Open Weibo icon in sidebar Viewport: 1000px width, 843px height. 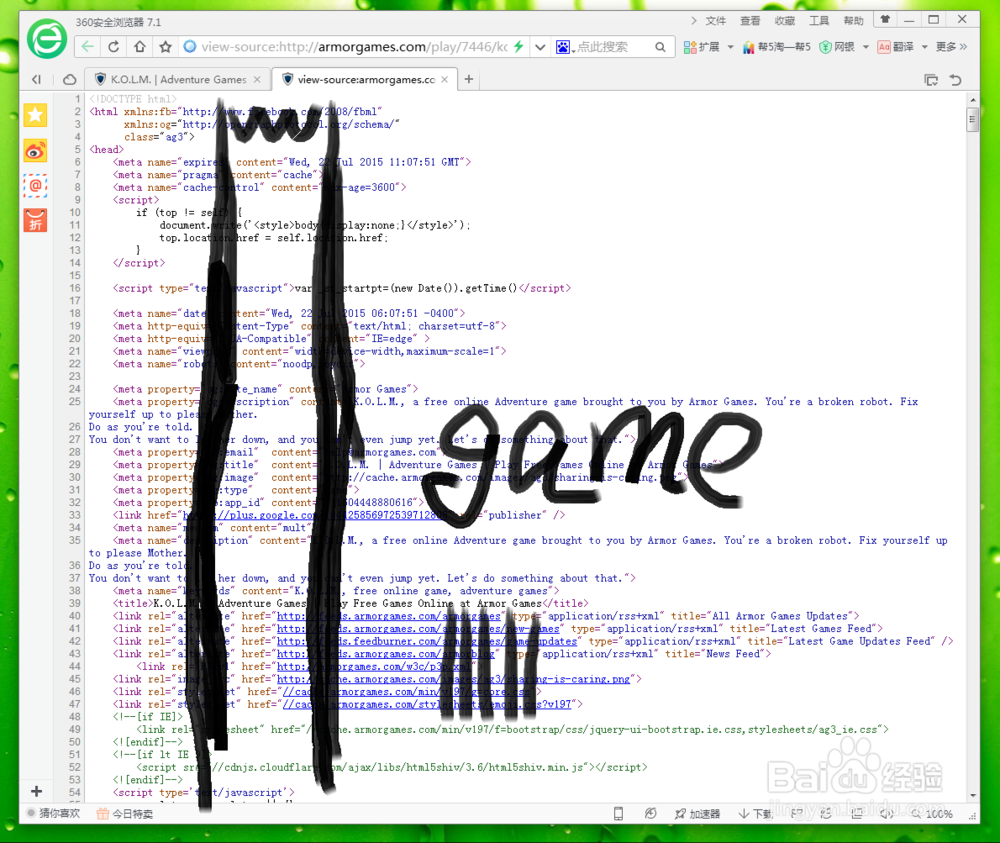click(36, 151)
